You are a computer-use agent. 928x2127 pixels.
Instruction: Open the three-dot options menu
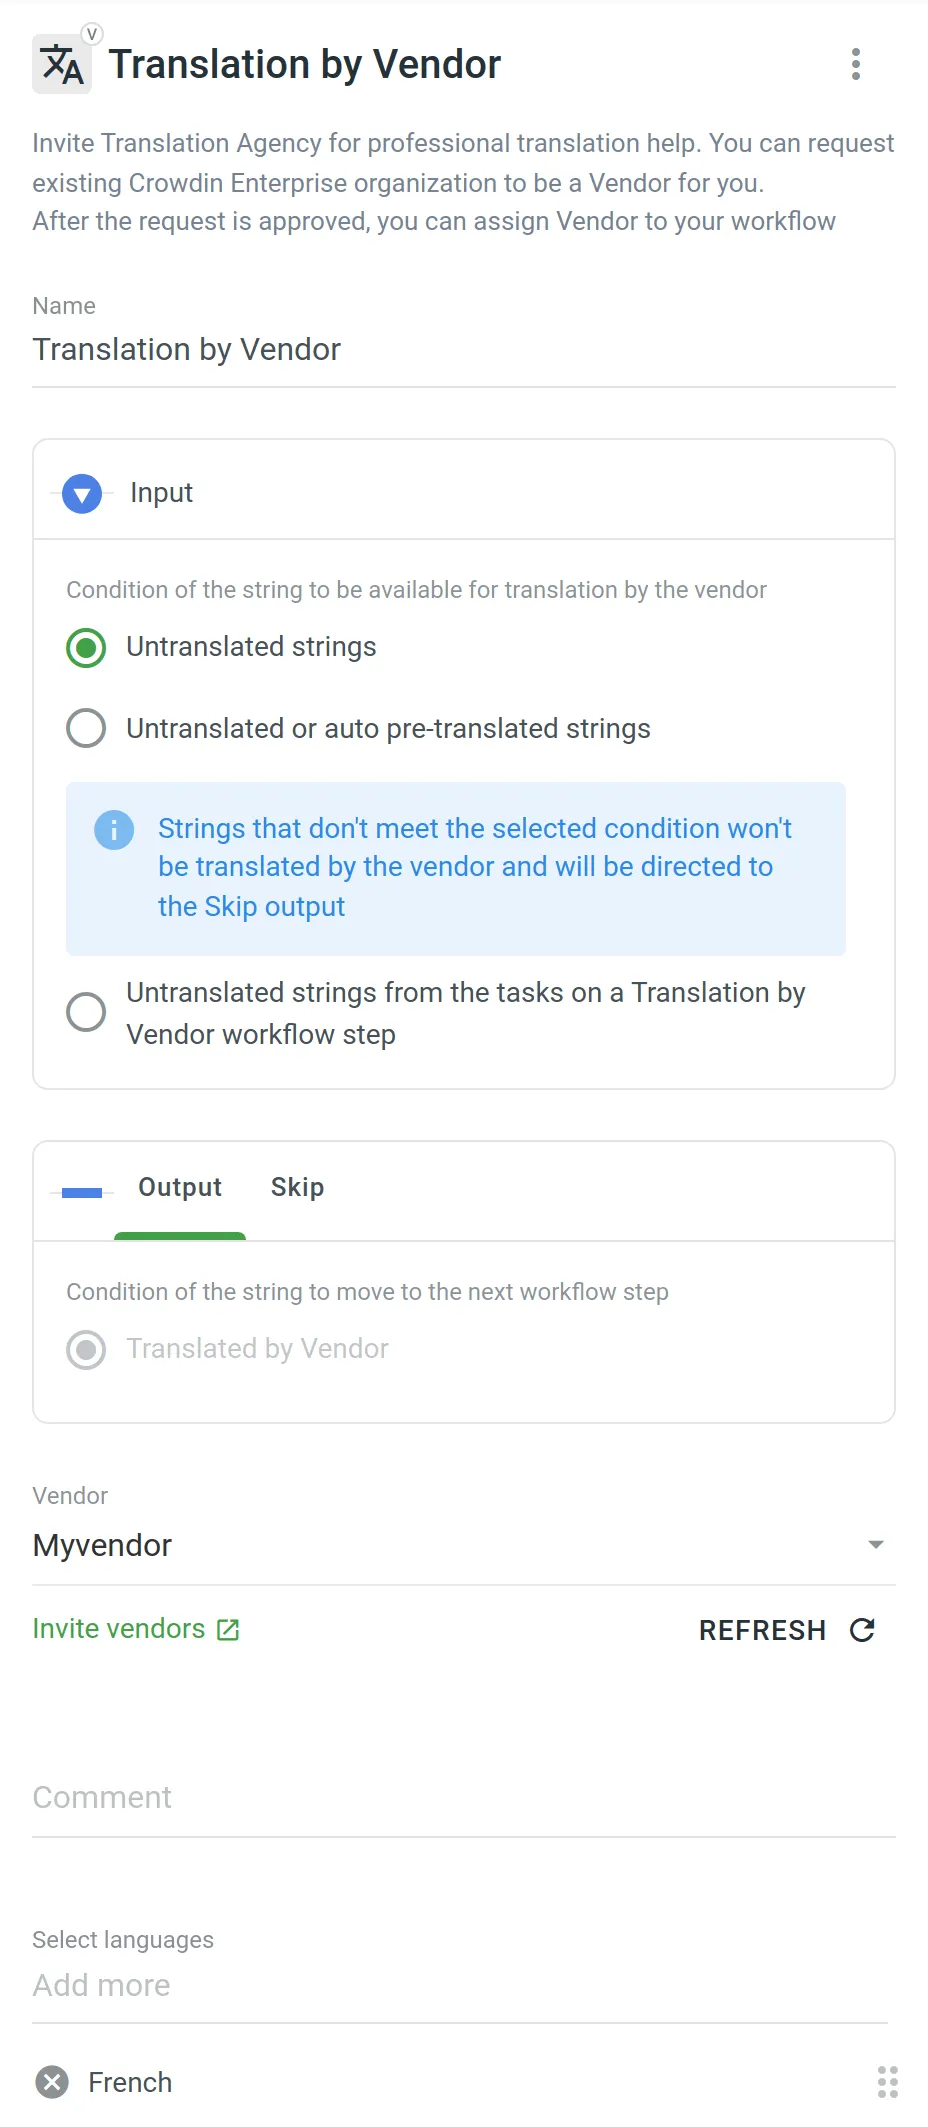click(856, 64)
